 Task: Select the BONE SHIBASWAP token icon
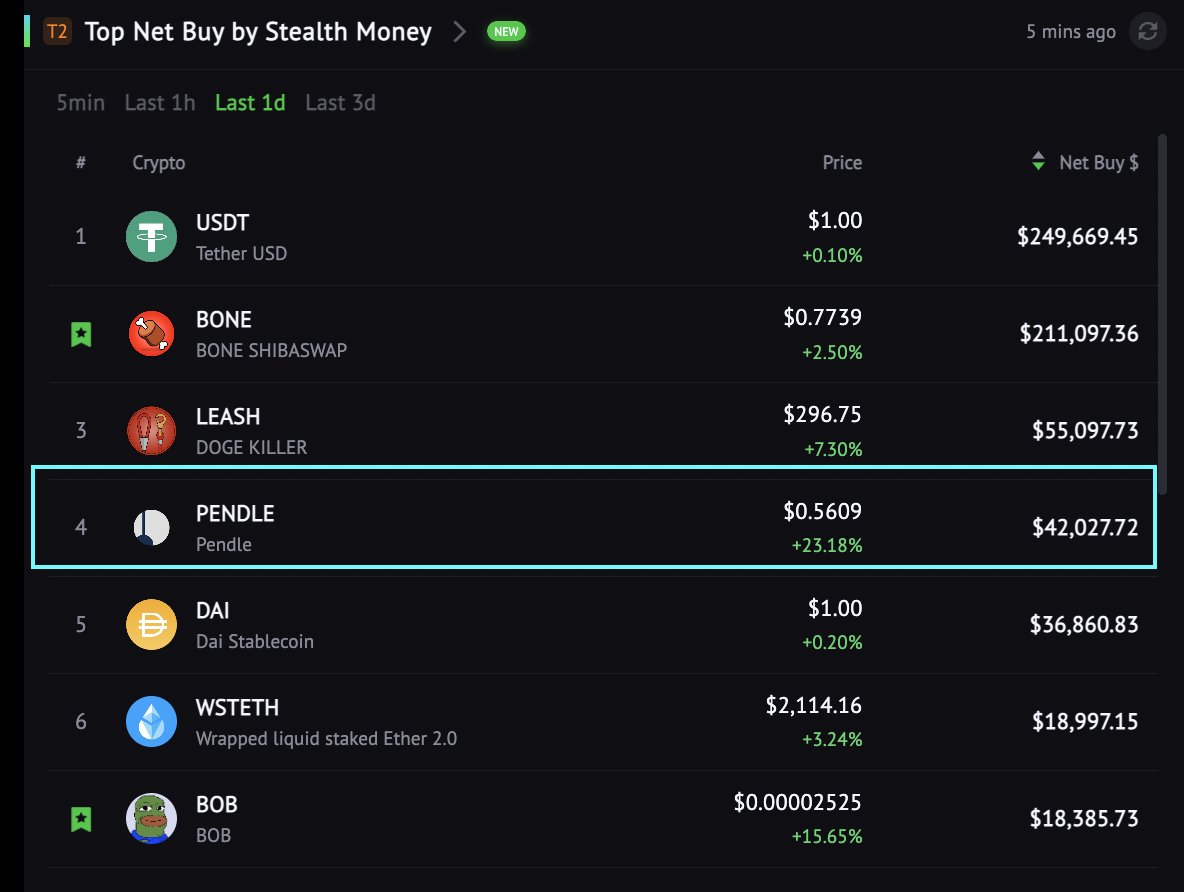[150, 334]
